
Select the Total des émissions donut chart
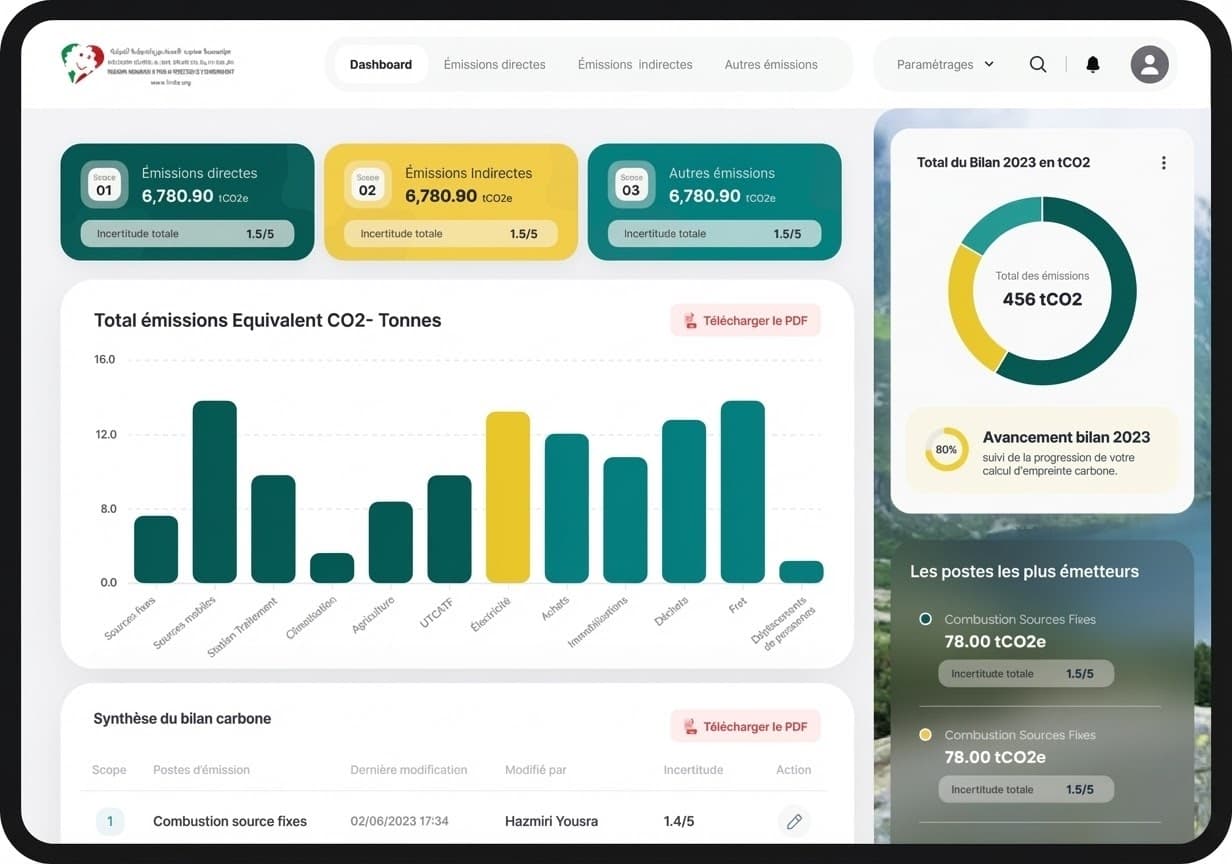[x=1042, y=291]
